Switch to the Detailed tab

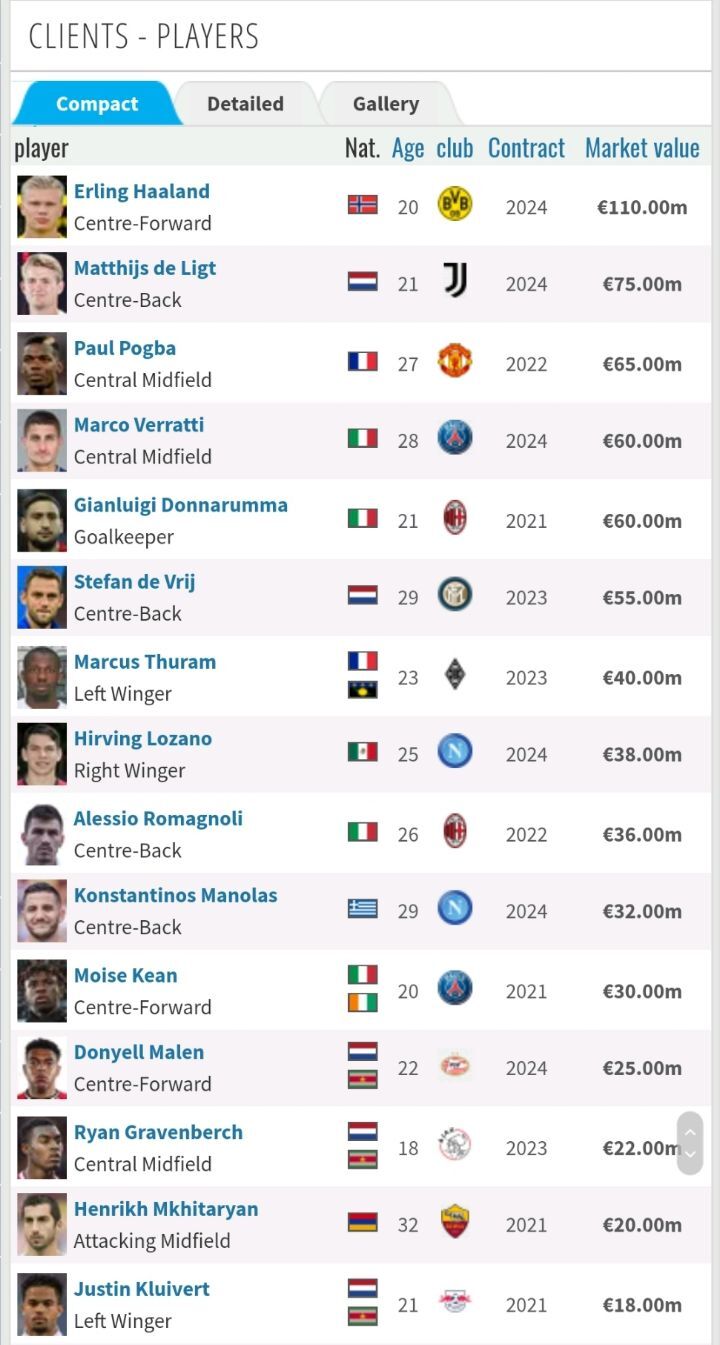pos(245,104)
